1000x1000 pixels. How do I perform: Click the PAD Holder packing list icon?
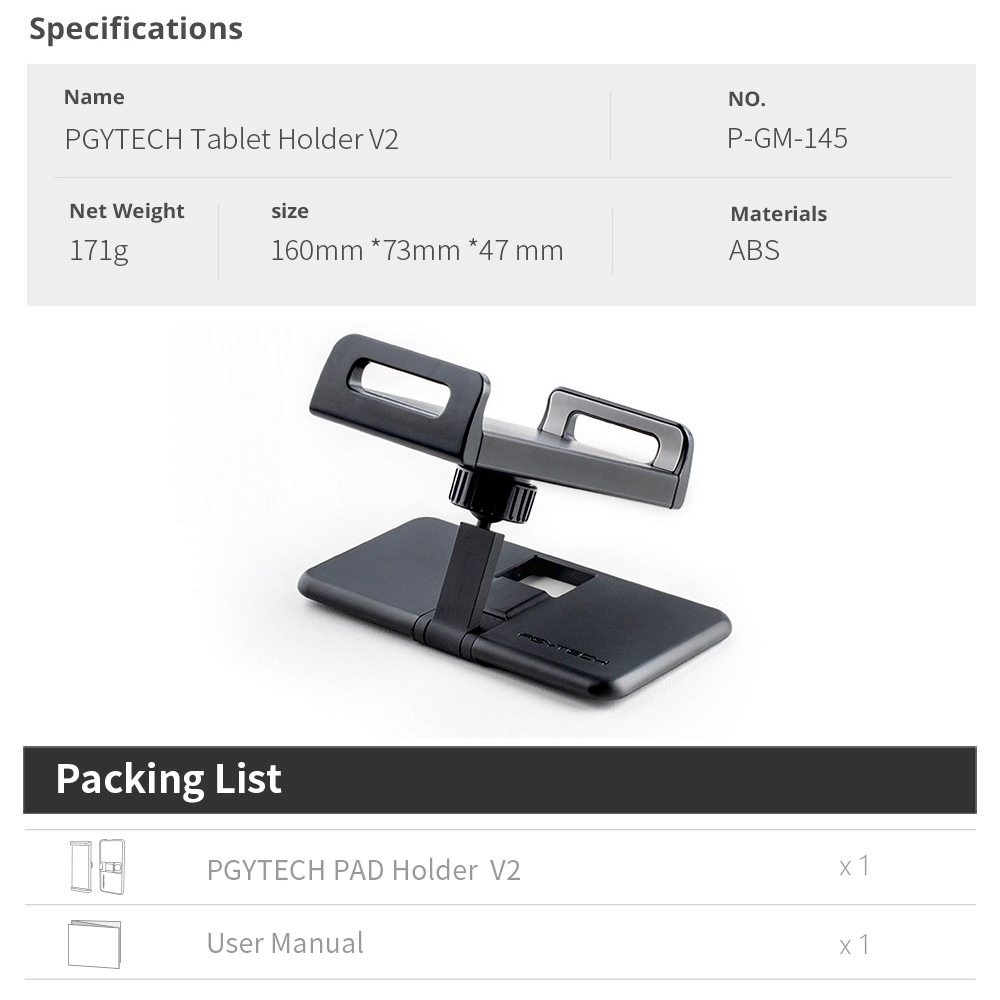98,866
